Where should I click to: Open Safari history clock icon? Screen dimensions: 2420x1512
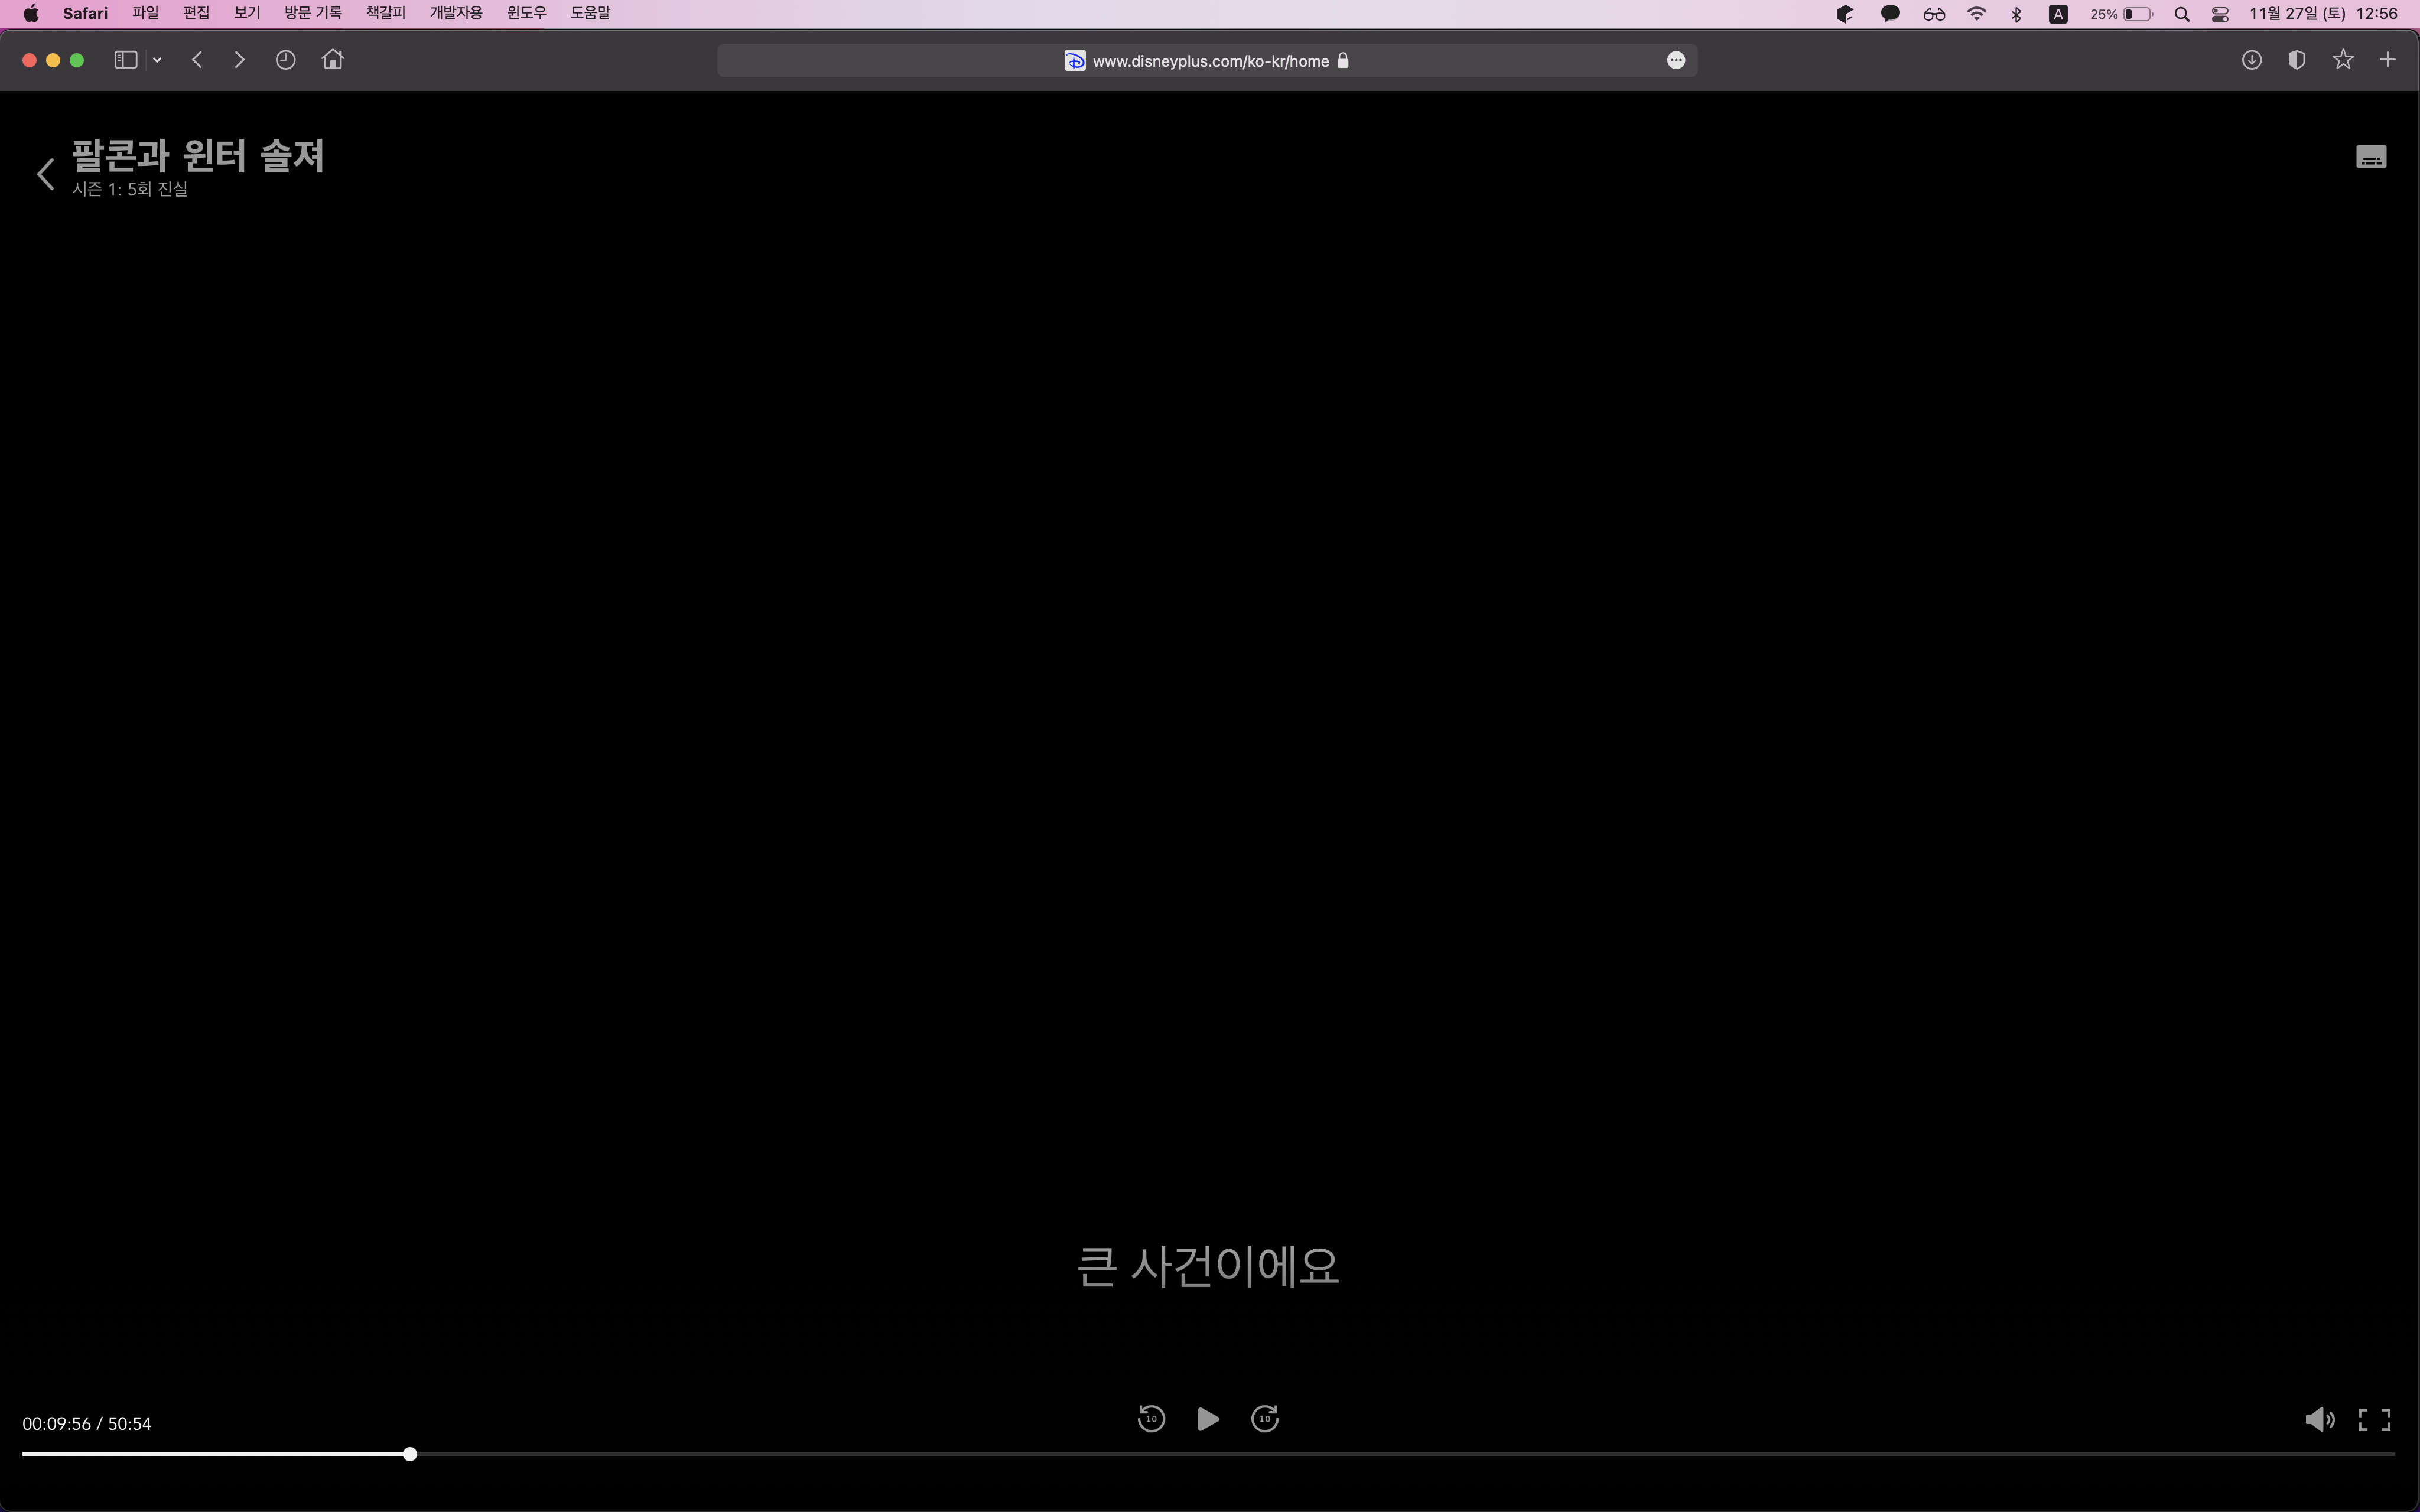tap(285, 60)
